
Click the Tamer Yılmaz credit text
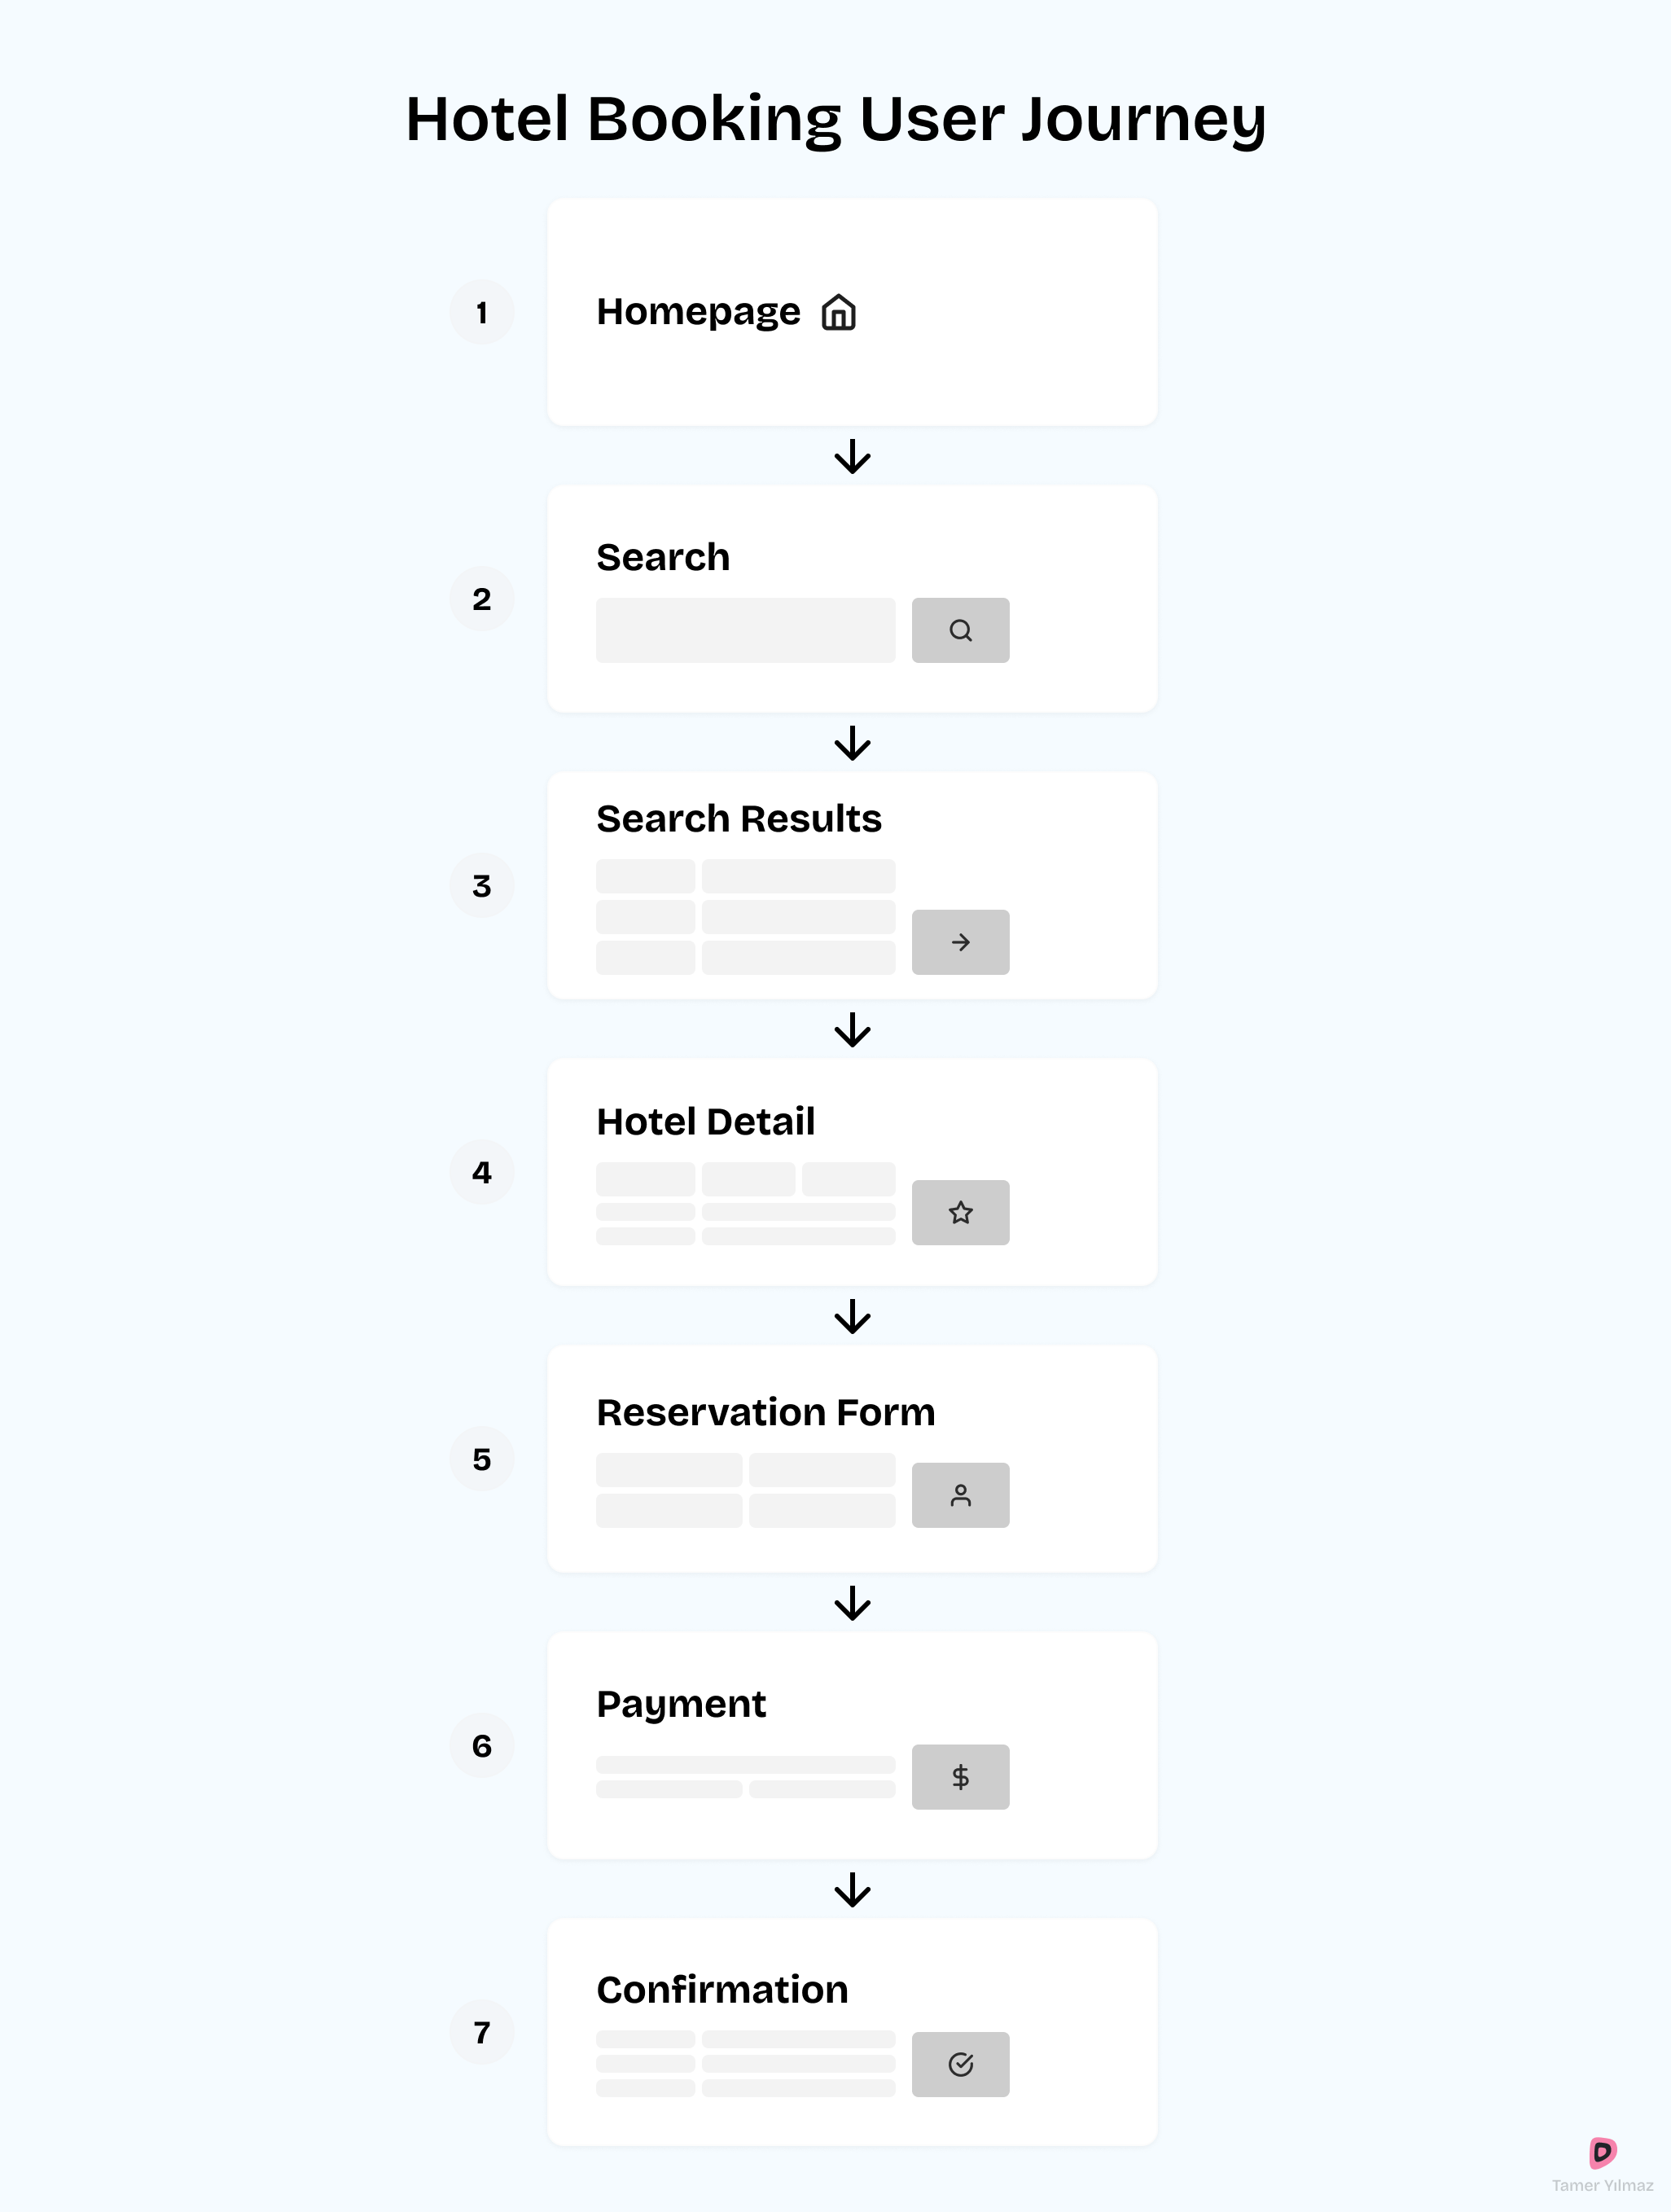tap(1602, 2185)
